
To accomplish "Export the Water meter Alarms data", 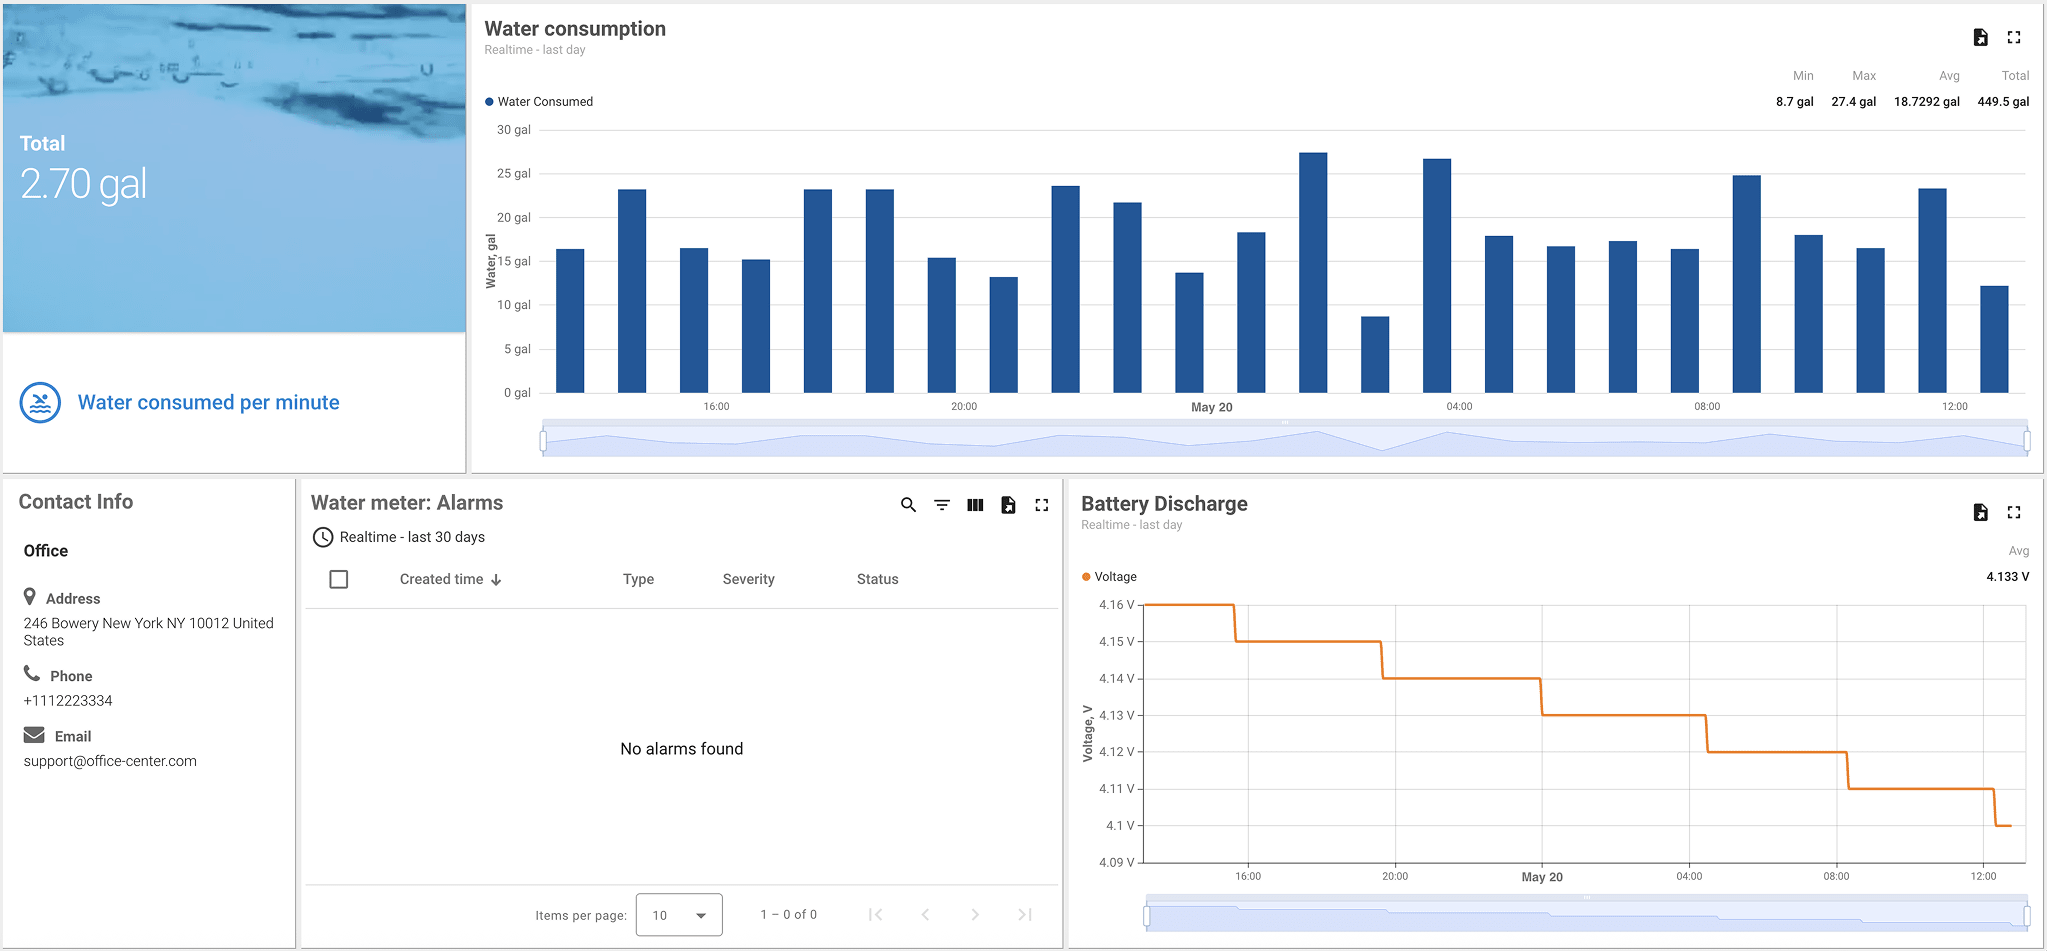I will [x=1008, y=505].
